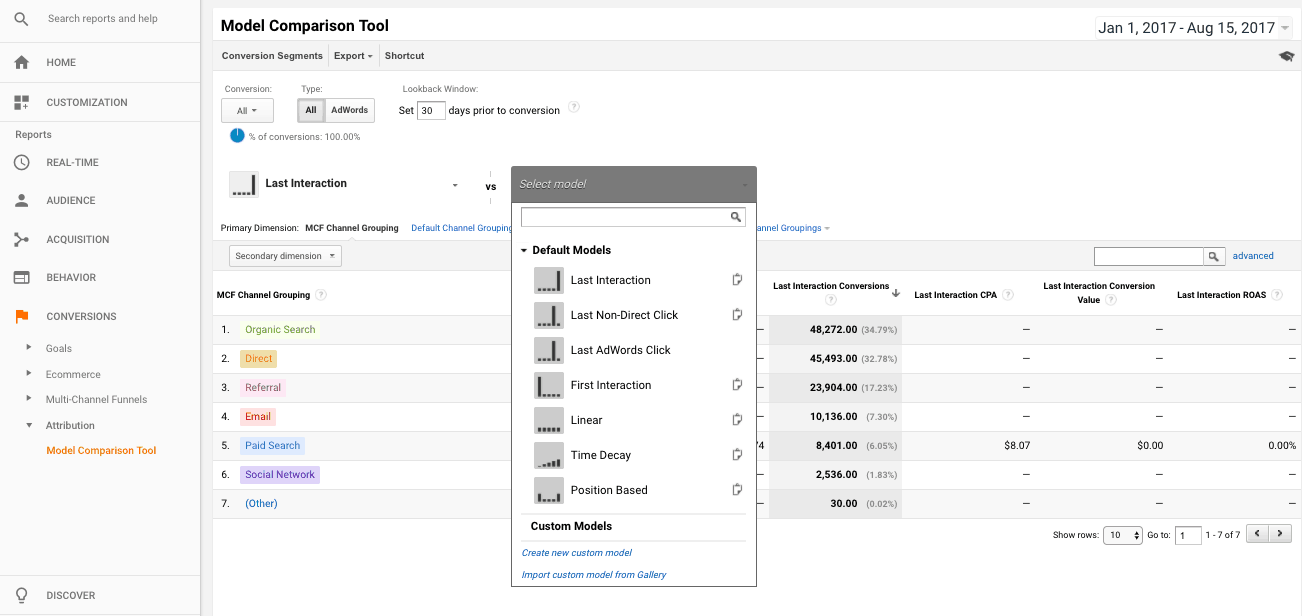Click the Create new custom model link
1302x616 pixels.
tap(576, 552)
